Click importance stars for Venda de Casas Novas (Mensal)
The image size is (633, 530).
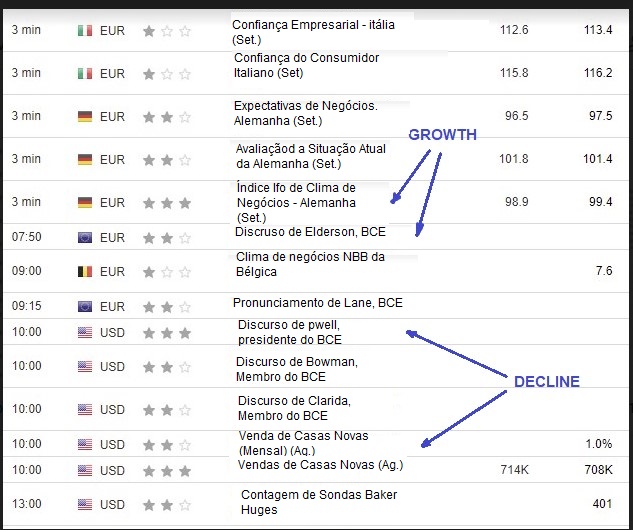point(167,445)
